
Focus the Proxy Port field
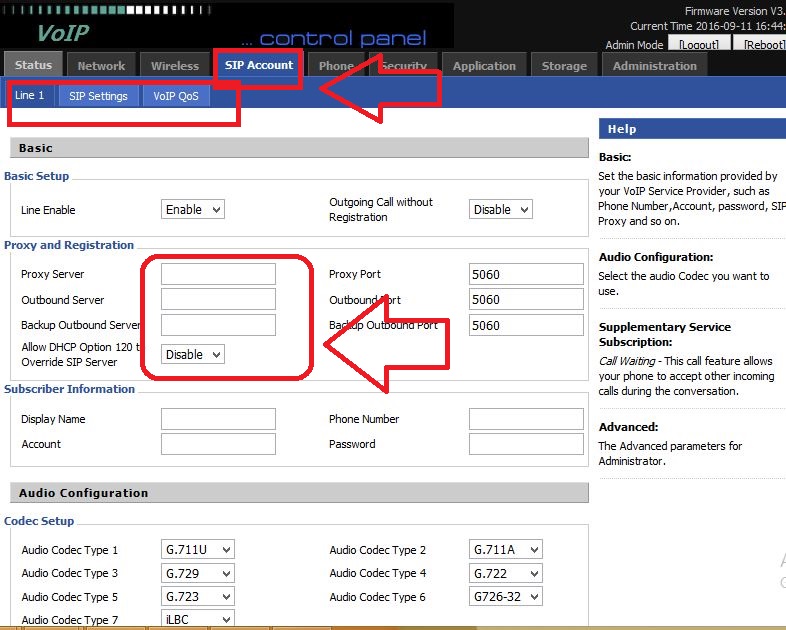pyautogui.click(x=526, y=274)
